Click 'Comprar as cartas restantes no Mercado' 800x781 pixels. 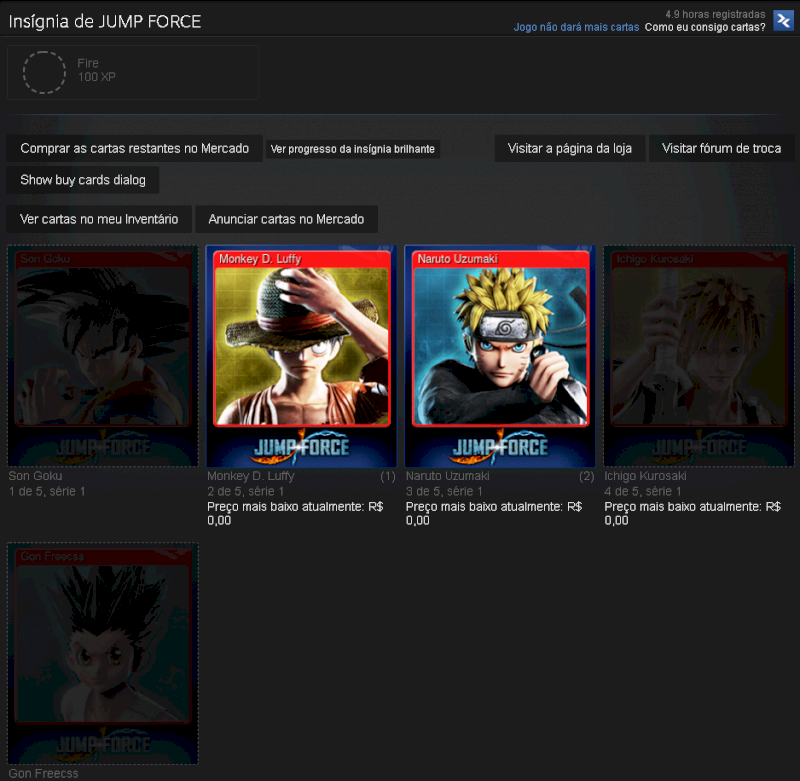(135, 149)
